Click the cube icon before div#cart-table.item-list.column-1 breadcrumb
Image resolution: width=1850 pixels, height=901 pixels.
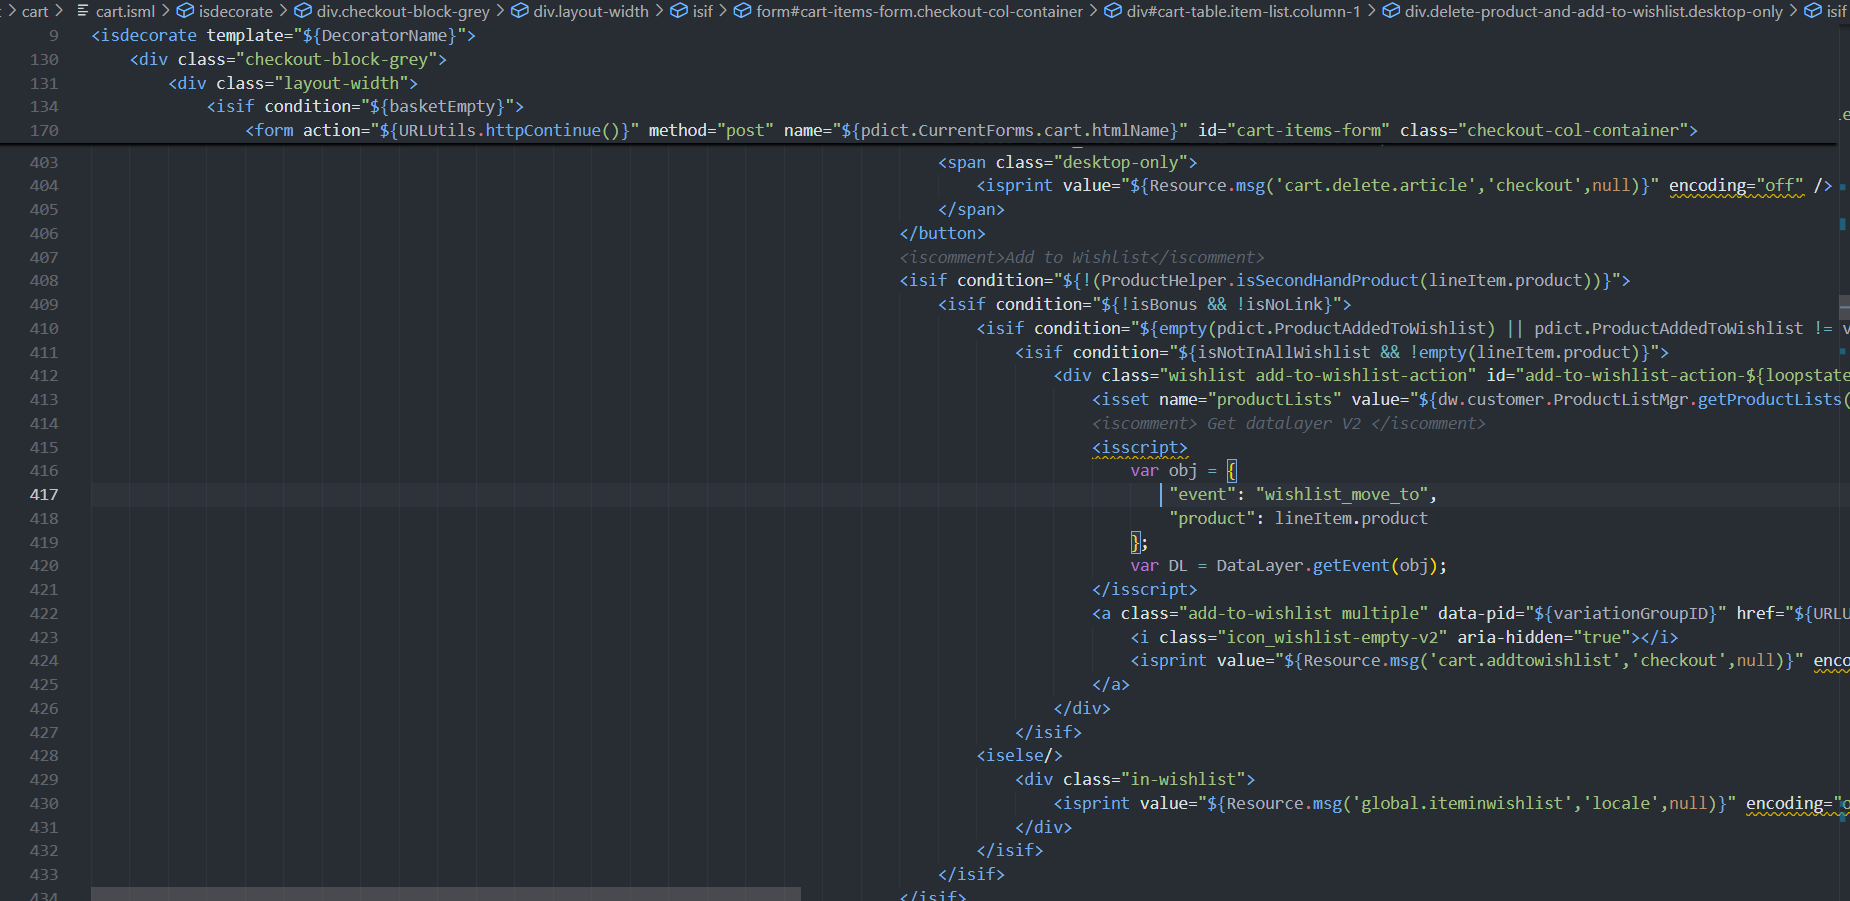coord(1113,11)
